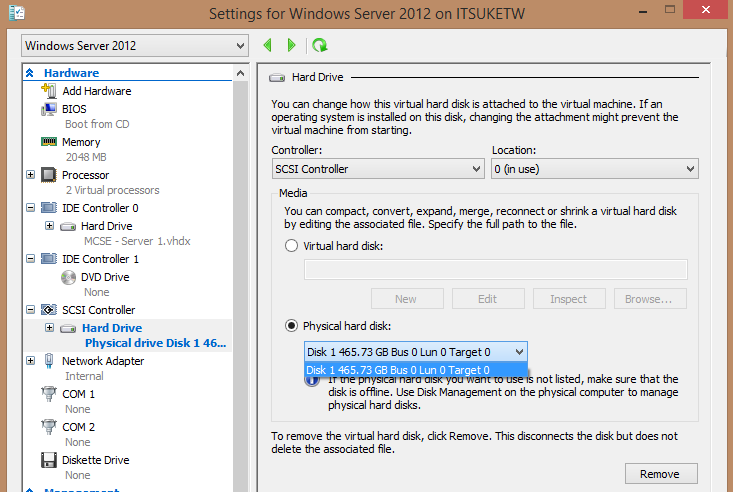Select DVD Drive in the tree
Screen dimensions: 733x492
[105, 277]
